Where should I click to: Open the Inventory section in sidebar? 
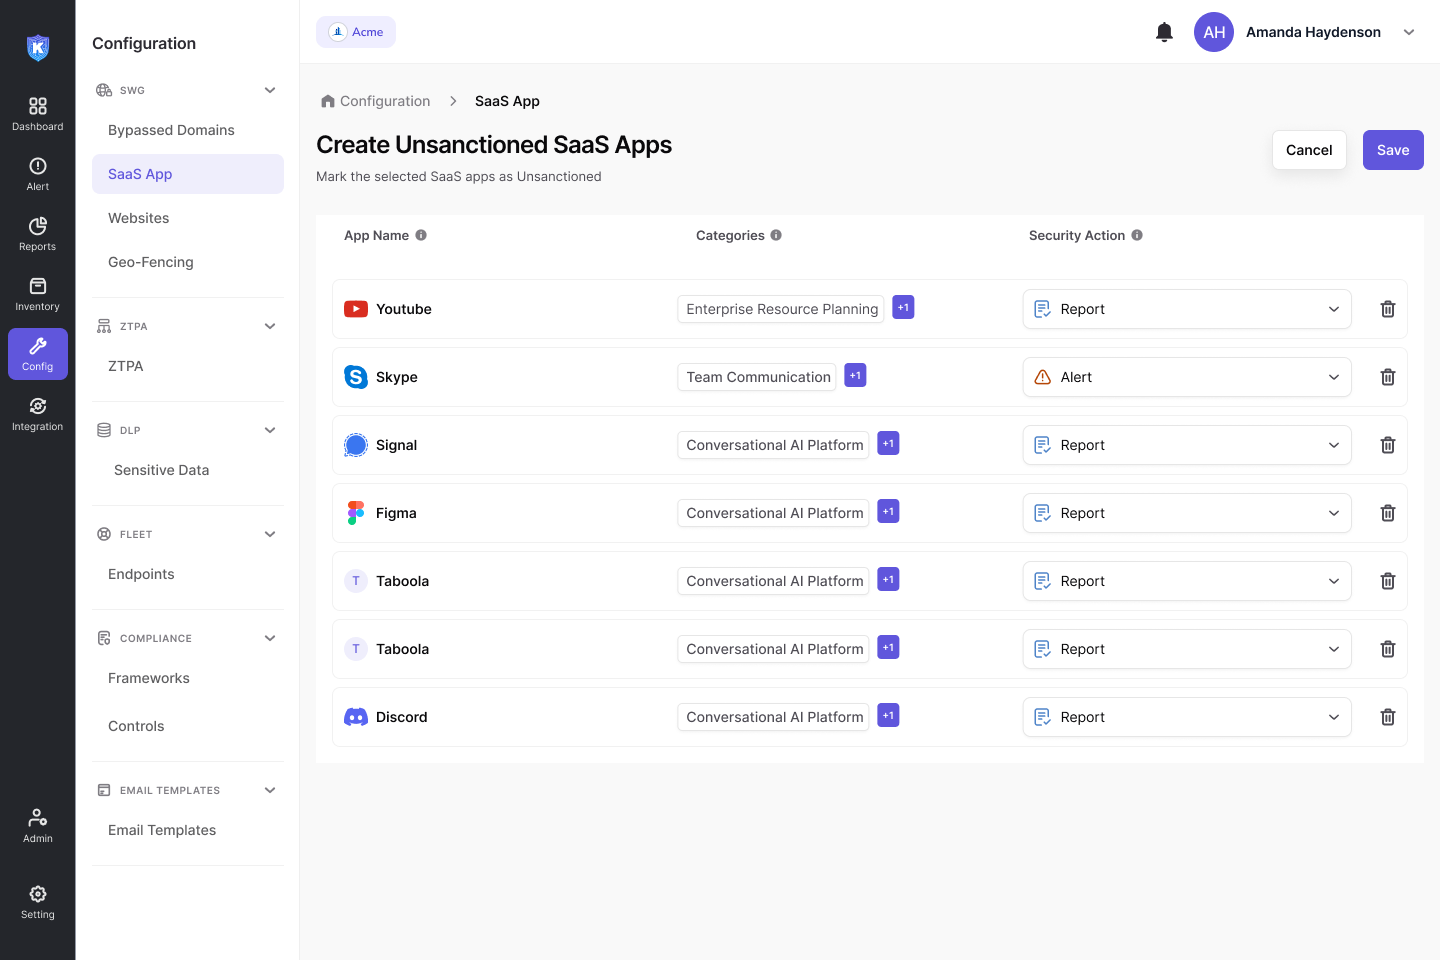(x=38, y=294)
